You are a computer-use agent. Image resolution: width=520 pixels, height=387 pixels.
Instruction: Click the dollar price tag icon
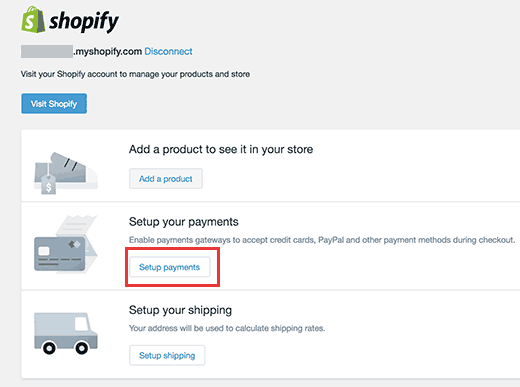click(x=48, y=184)
